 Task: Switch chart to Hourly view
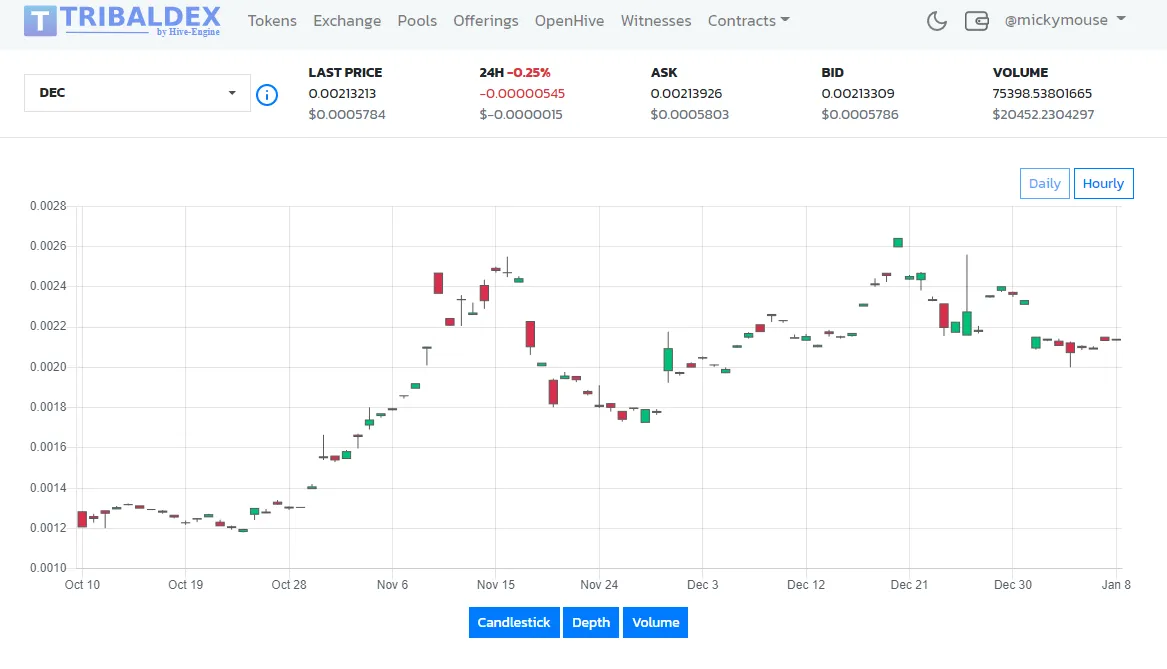tap(1103, 184)
